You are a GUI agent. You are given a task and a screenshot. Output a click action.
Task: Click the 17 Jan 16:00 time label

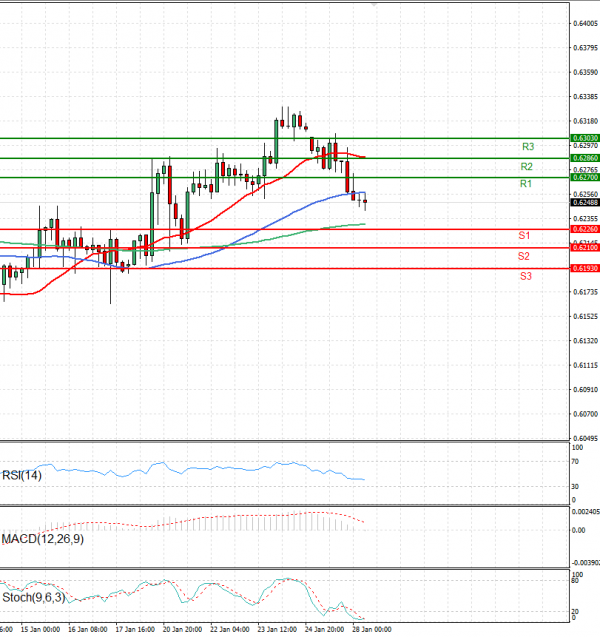click(x=135, y=629)
